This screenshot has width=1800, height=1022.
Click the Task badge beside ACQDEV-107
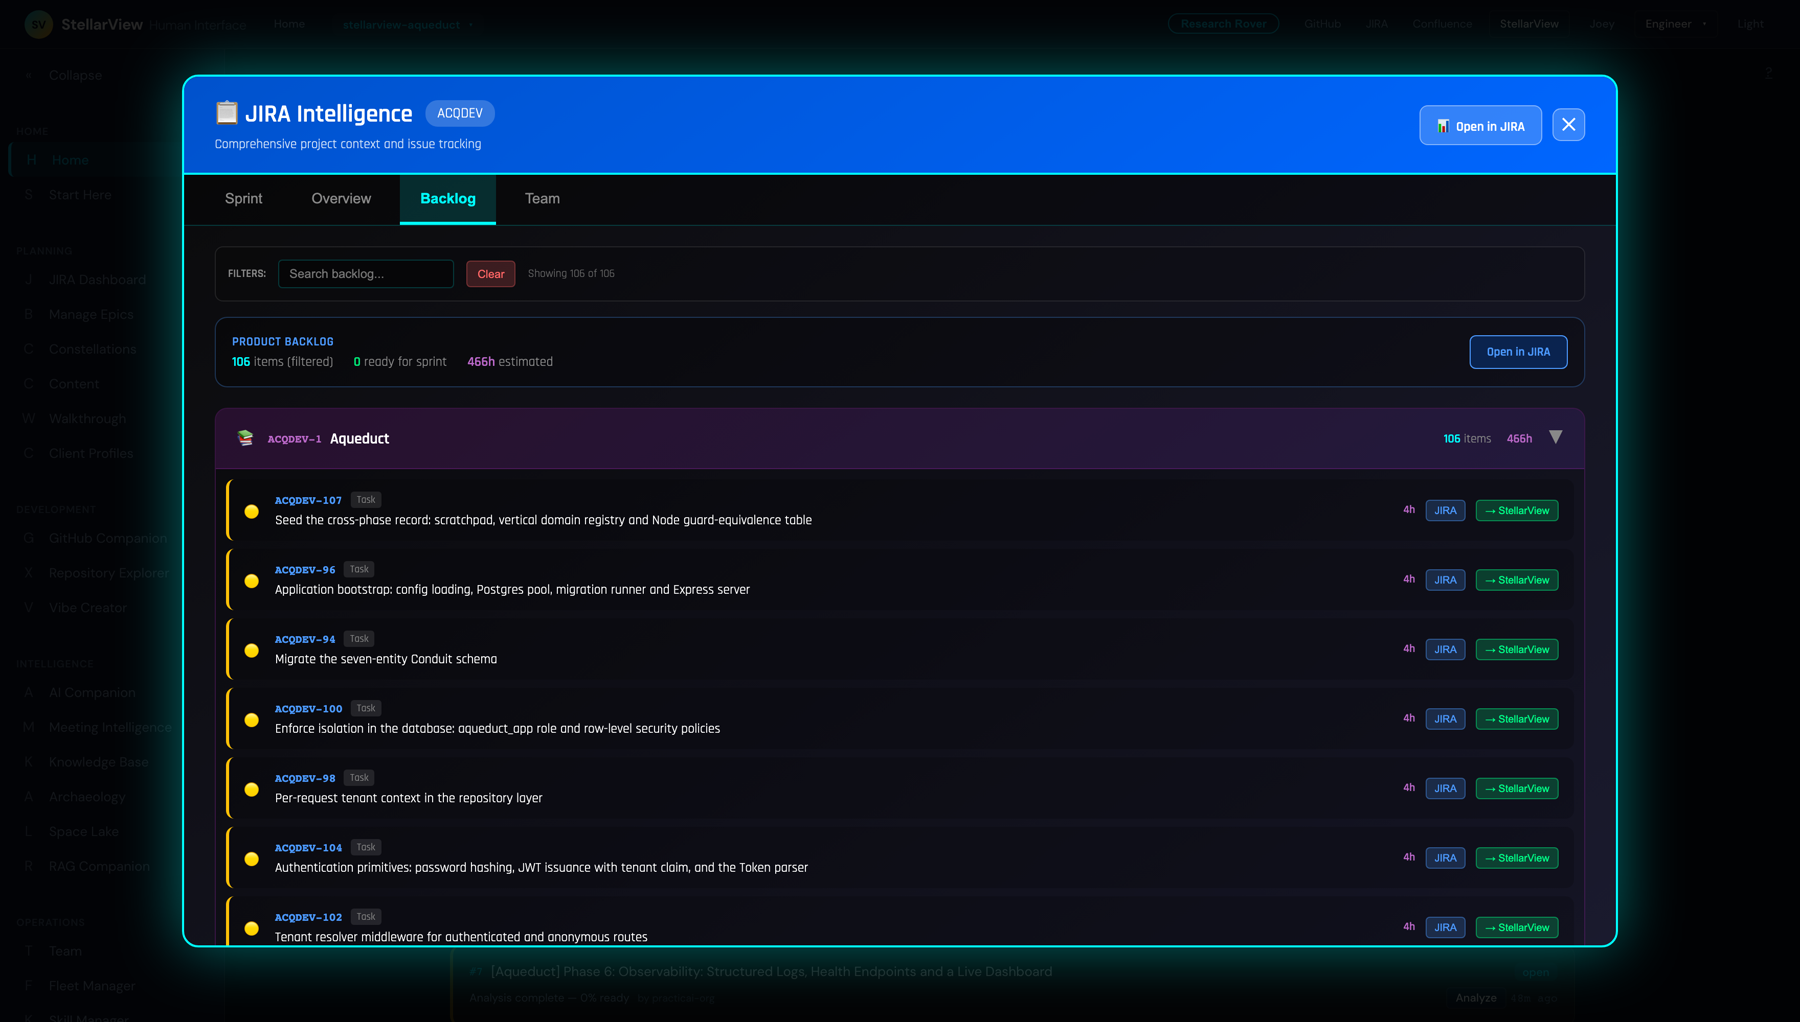pyautogui.click(x=366, y=500)
